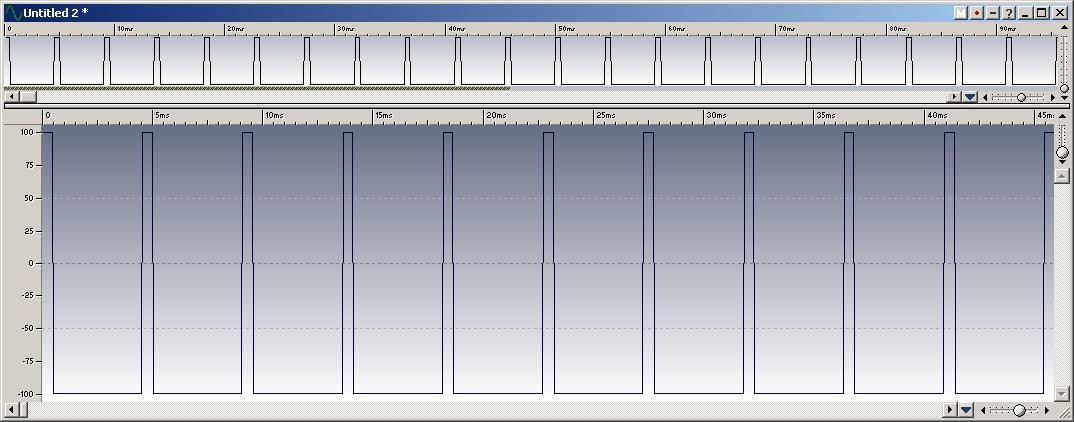The height and width of the screenshot is (422, 1074).
Task: Click overview scrollbar left arrow
Action: coord(11,97)
